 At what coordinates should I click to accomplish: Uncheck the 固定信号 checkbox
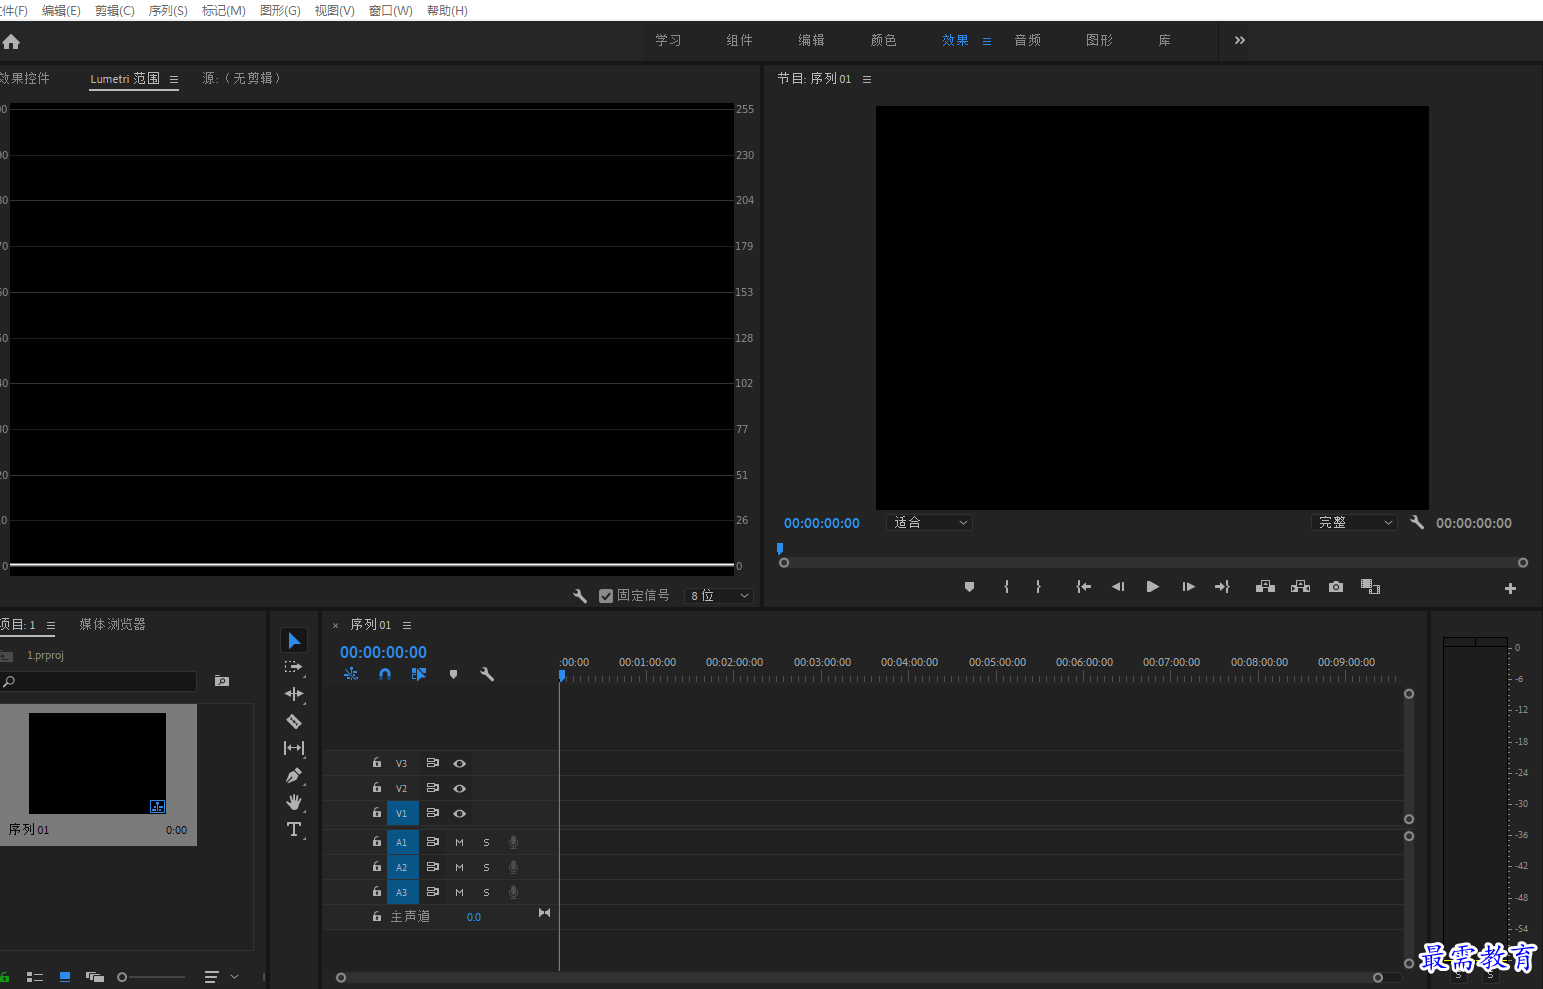(x=606, y=596)
